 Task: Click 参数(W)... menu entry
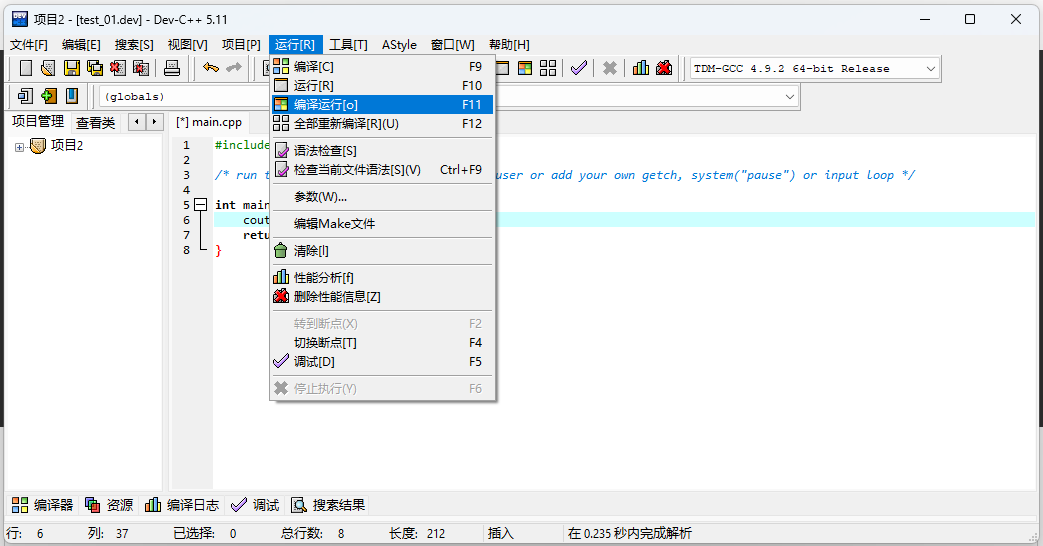pos(320,197)
